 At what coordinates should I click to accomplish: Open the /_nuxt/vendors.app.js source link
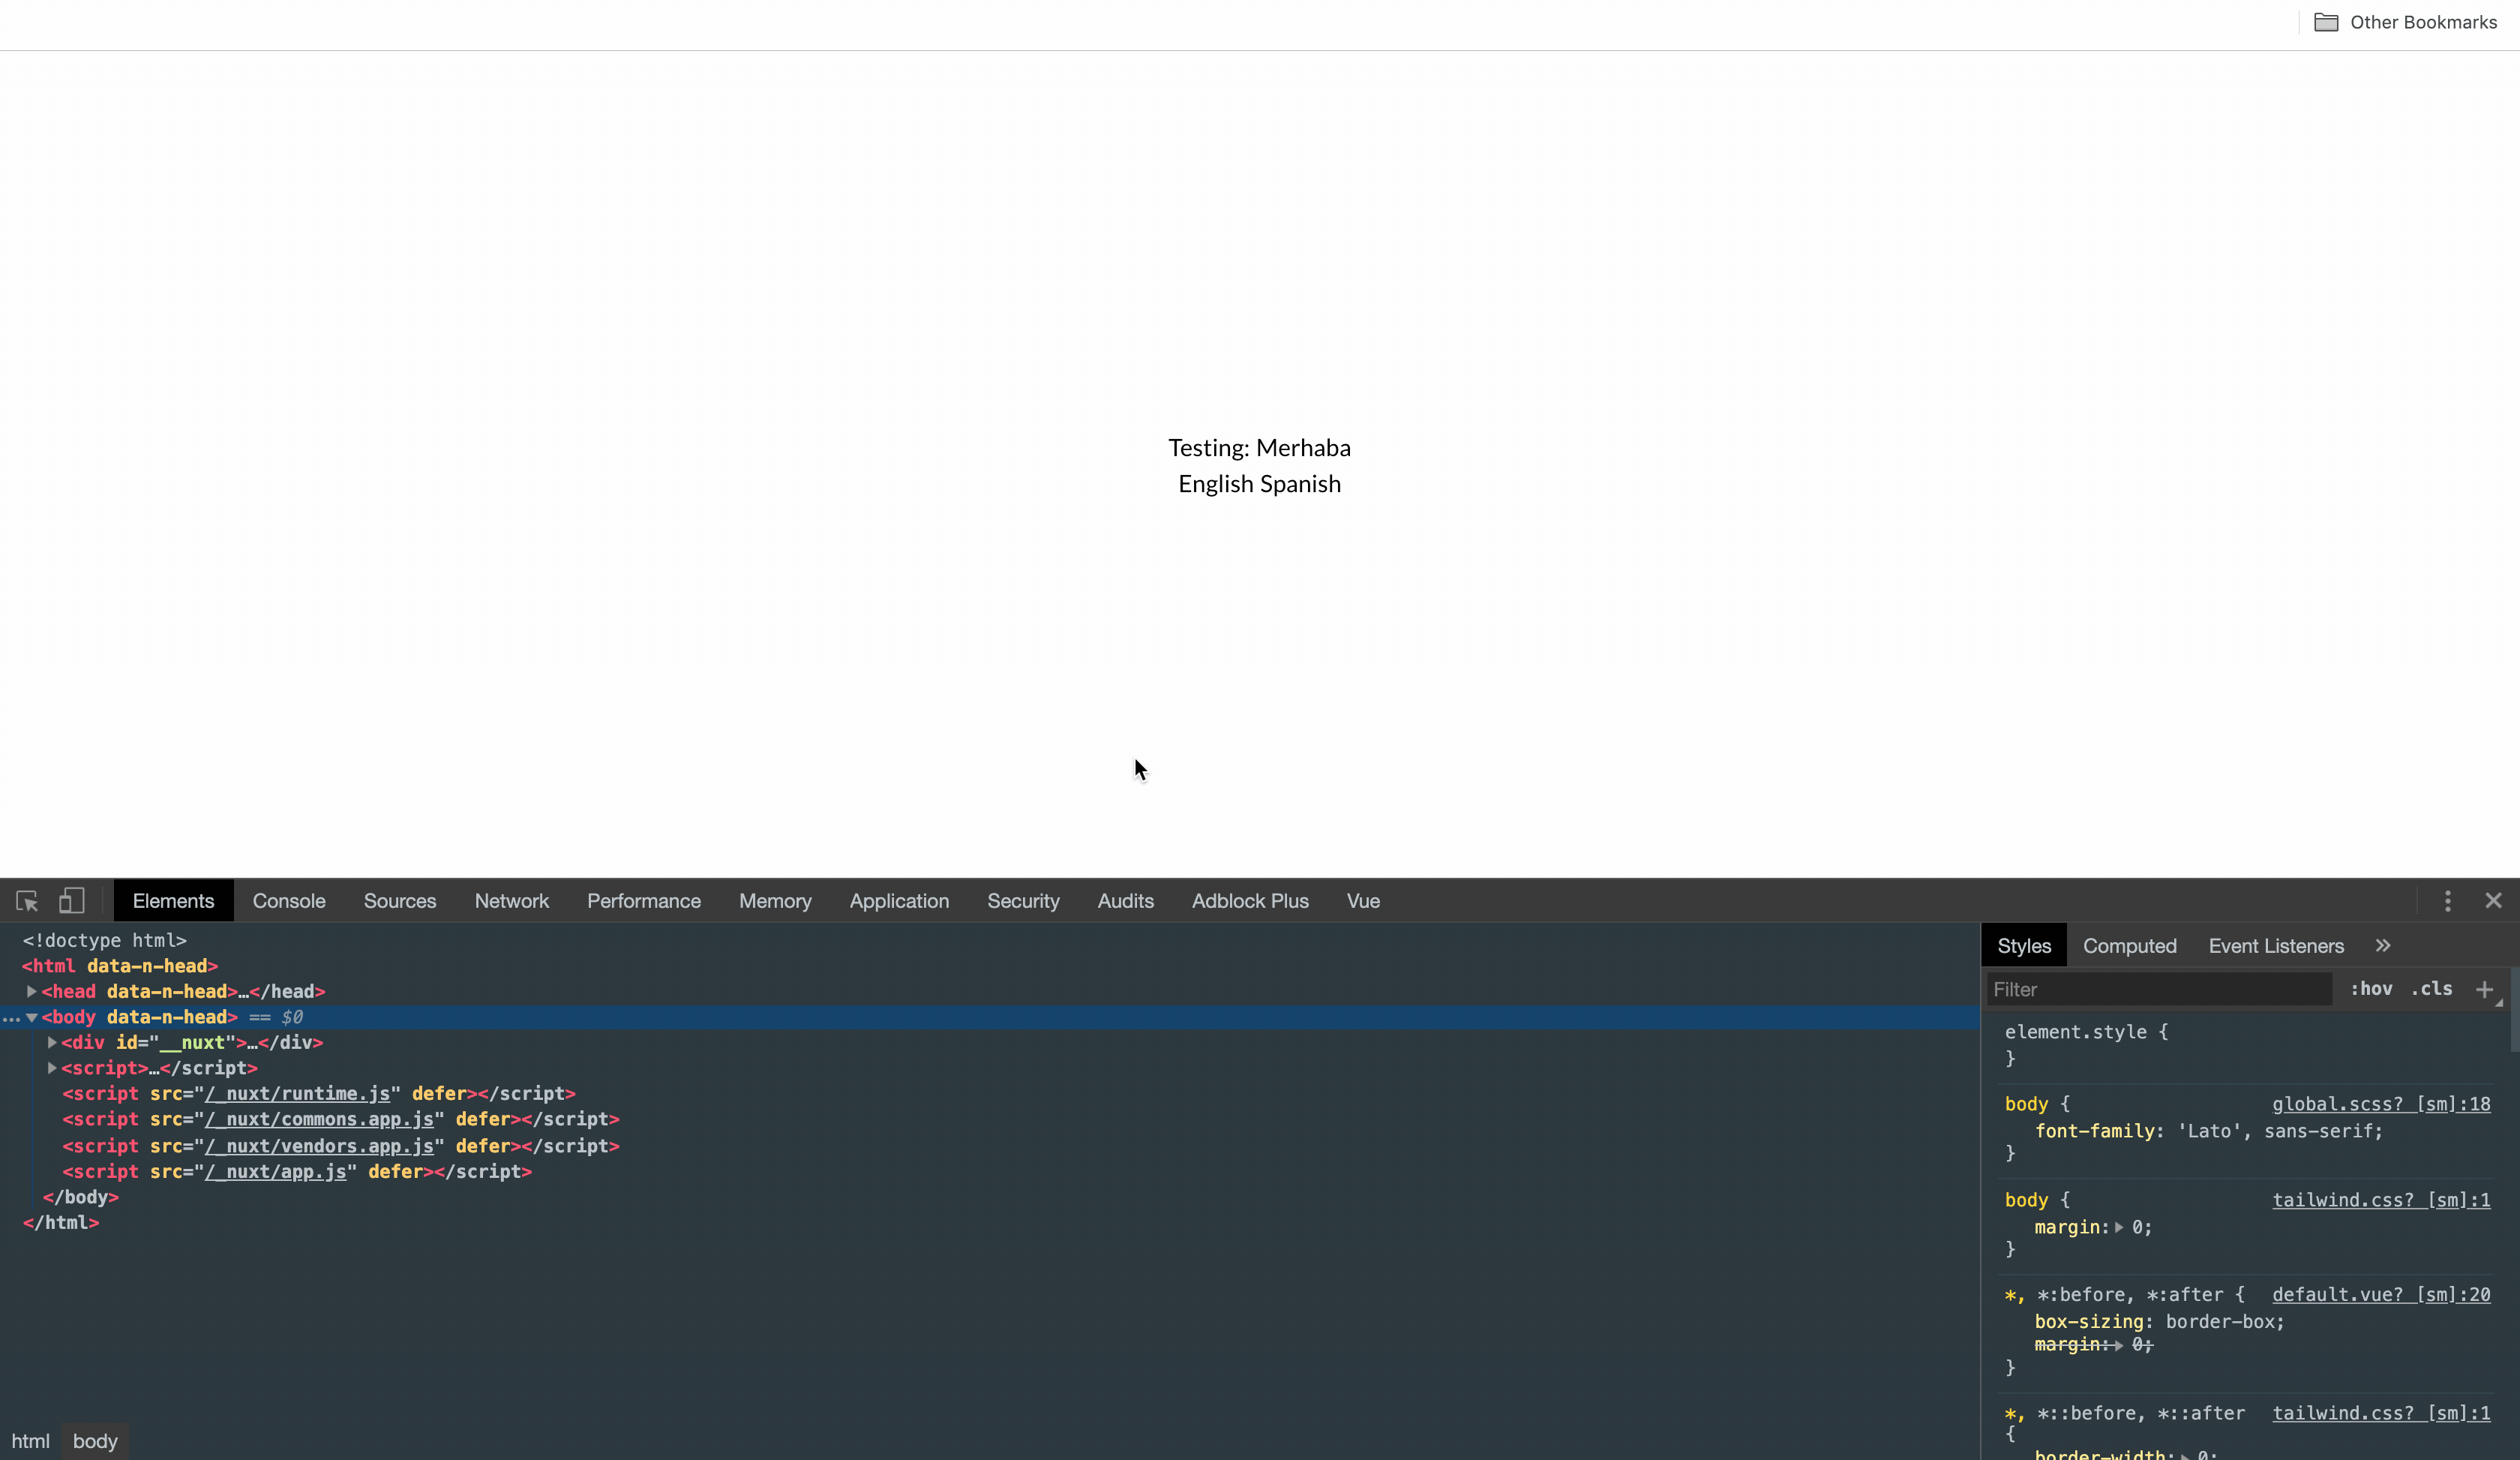click(x=319, y=1146)
